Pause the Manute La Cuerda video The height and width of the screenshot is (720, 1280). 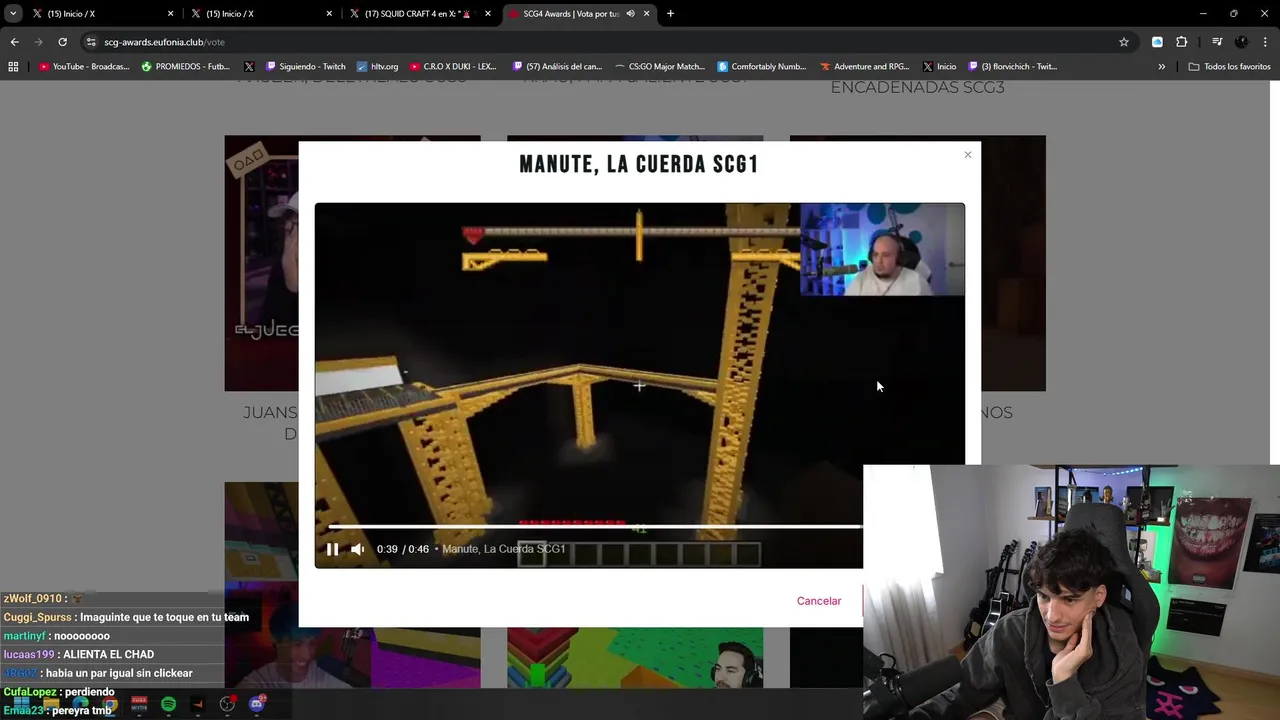click(332, 549)
